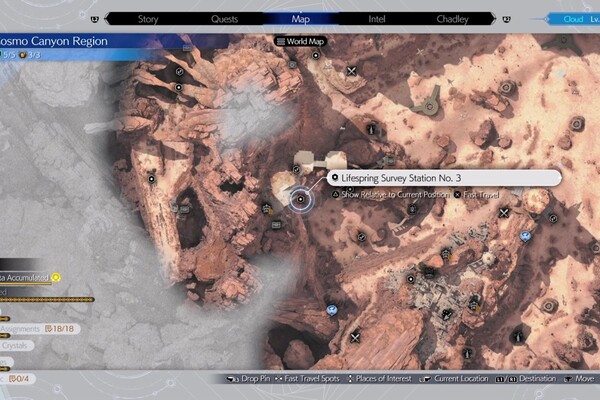Click the white player arrow cursor in the village
The width and height of the screenshot is (600, 400).
[x=446, y=315]
